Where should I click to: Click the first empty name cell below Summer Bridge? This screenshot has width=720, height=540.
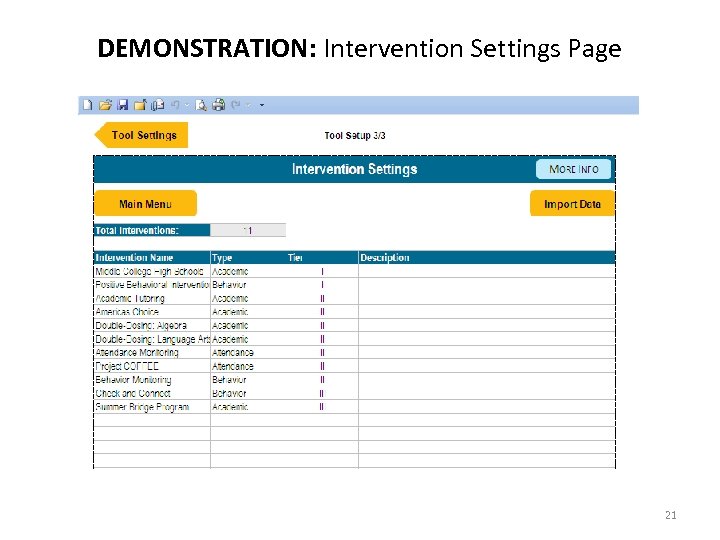(x=152, y=420)
